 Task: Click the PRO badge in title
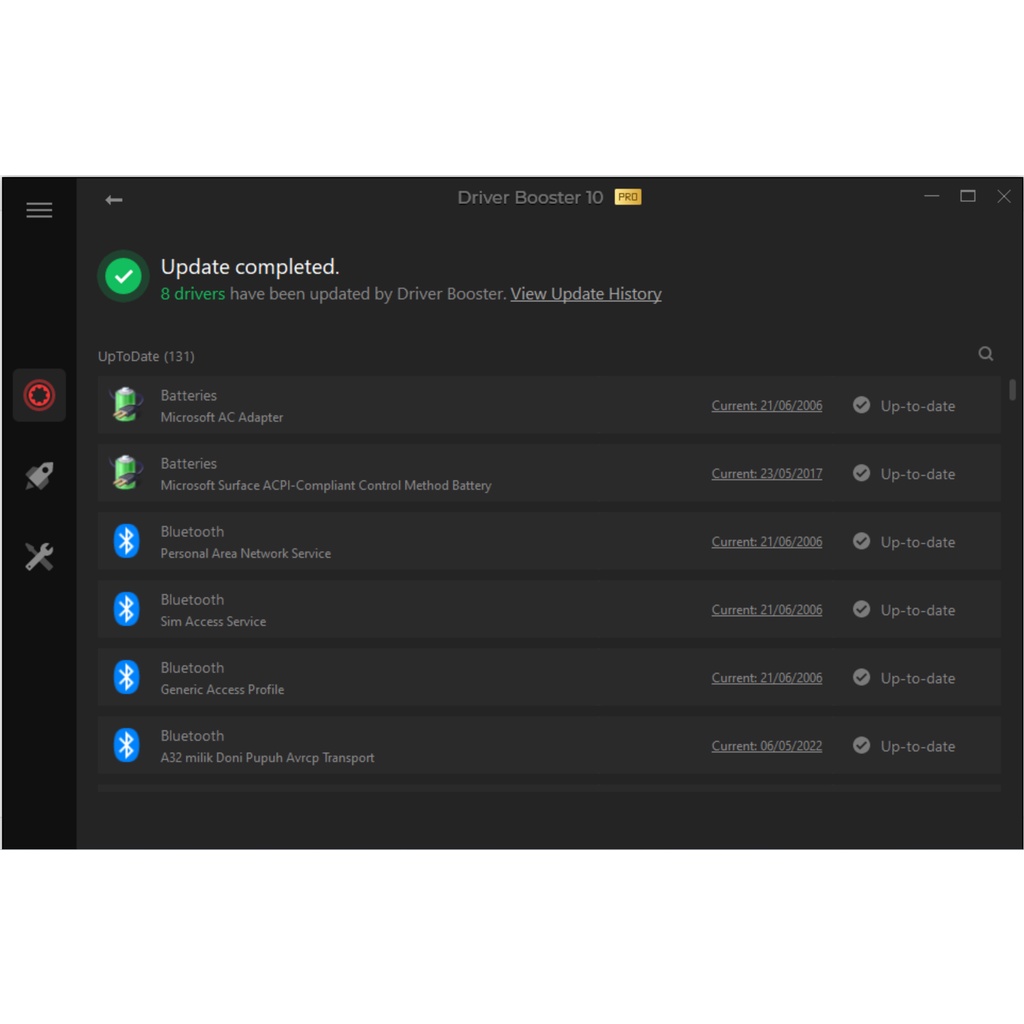[628, 197]
